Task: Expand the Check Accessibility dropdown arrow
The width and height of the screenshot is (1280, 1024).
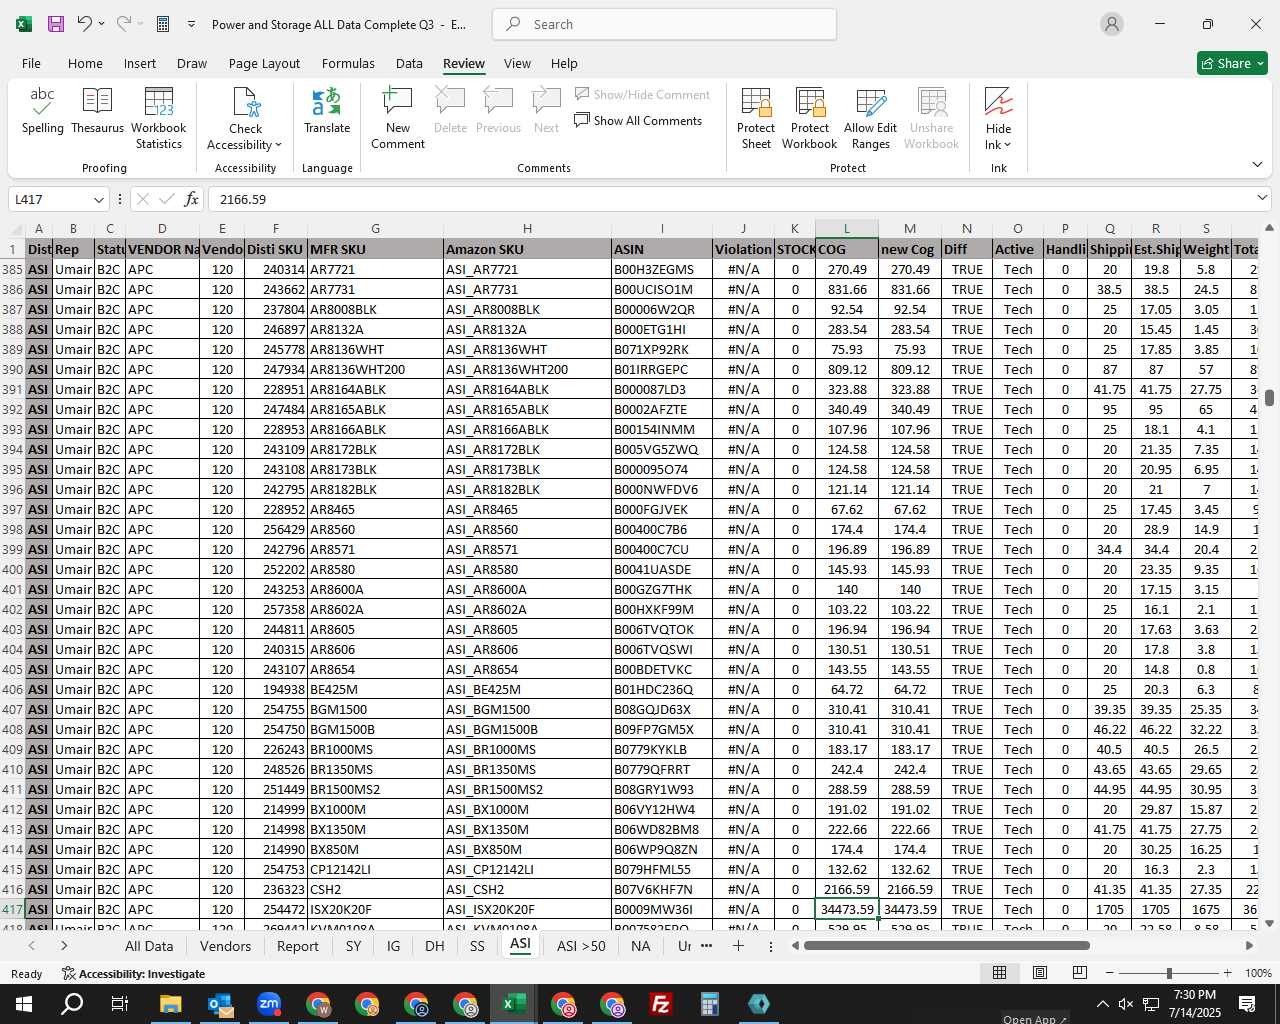Action: [x=278, y=146]
